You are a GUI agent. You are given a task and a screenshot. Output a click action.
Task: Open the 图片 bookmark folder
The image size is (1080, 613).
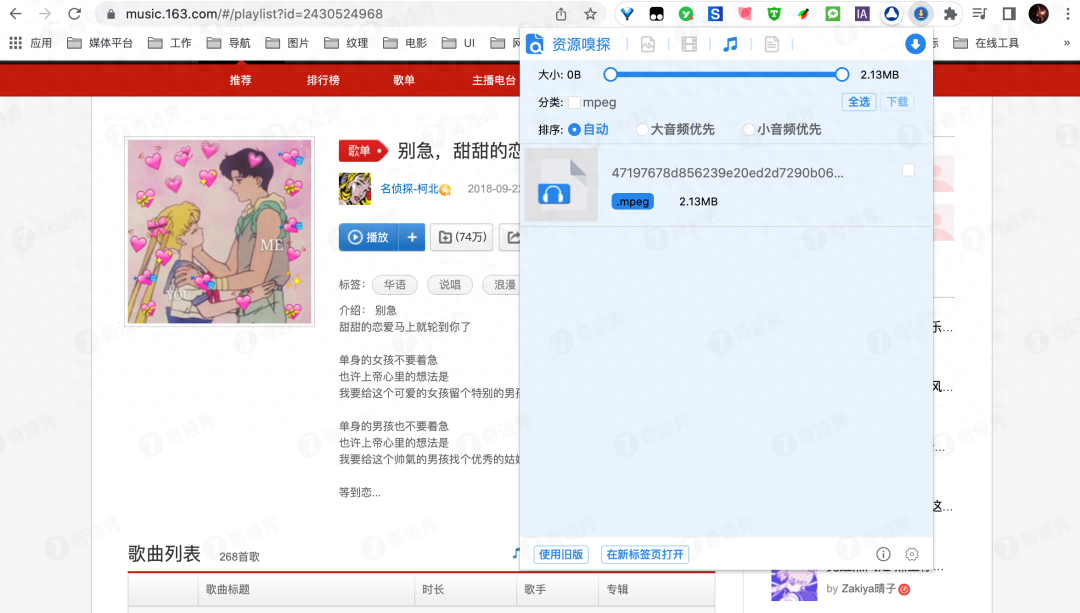click(287, 43)
